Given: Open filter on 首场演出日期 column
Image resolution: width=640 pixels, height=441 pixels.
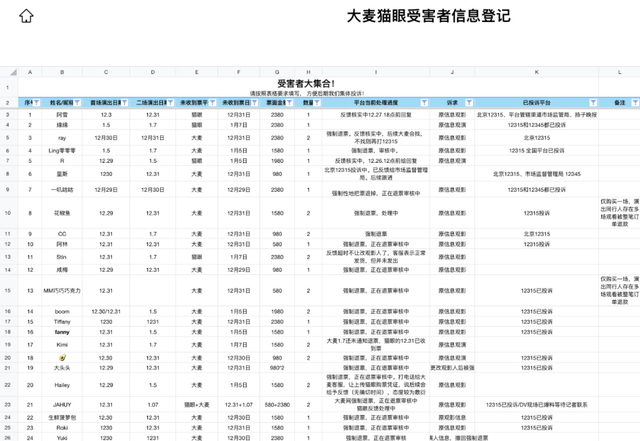Looking at the screenshot, I should click(x=124, y=102).
